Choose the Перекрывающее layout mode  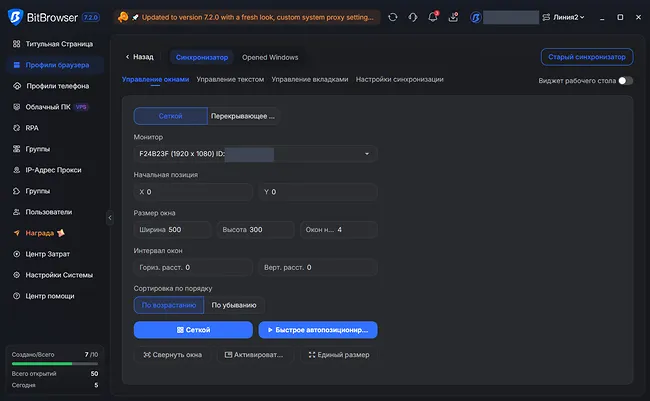[243, 116]
